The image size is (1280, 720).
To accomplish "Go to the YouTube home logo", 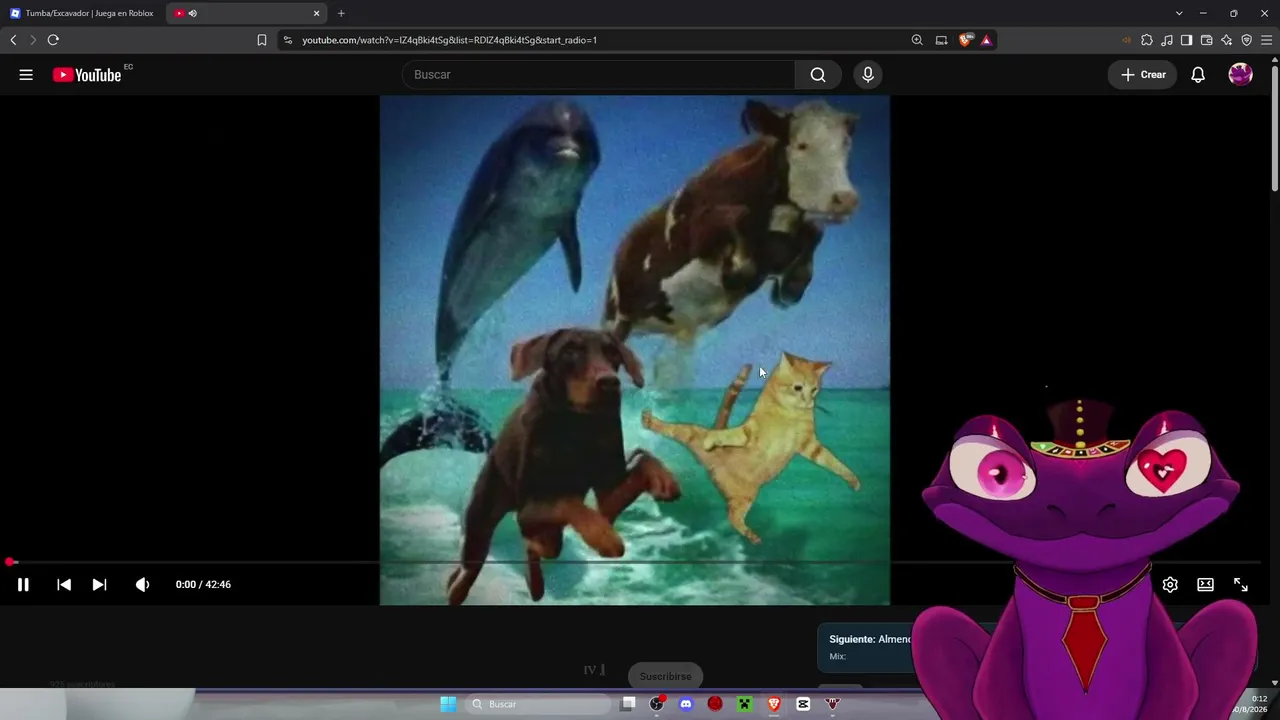I will pyautogui.click(x=87, y=75).
